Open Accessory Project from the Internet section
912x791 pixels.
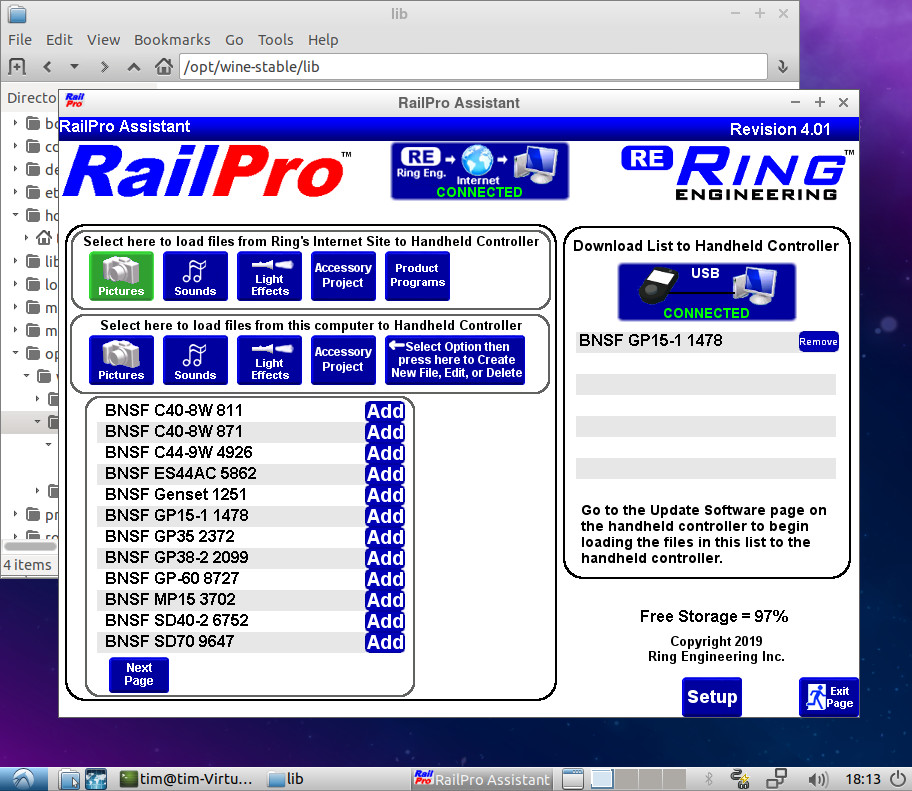(343, 276)
